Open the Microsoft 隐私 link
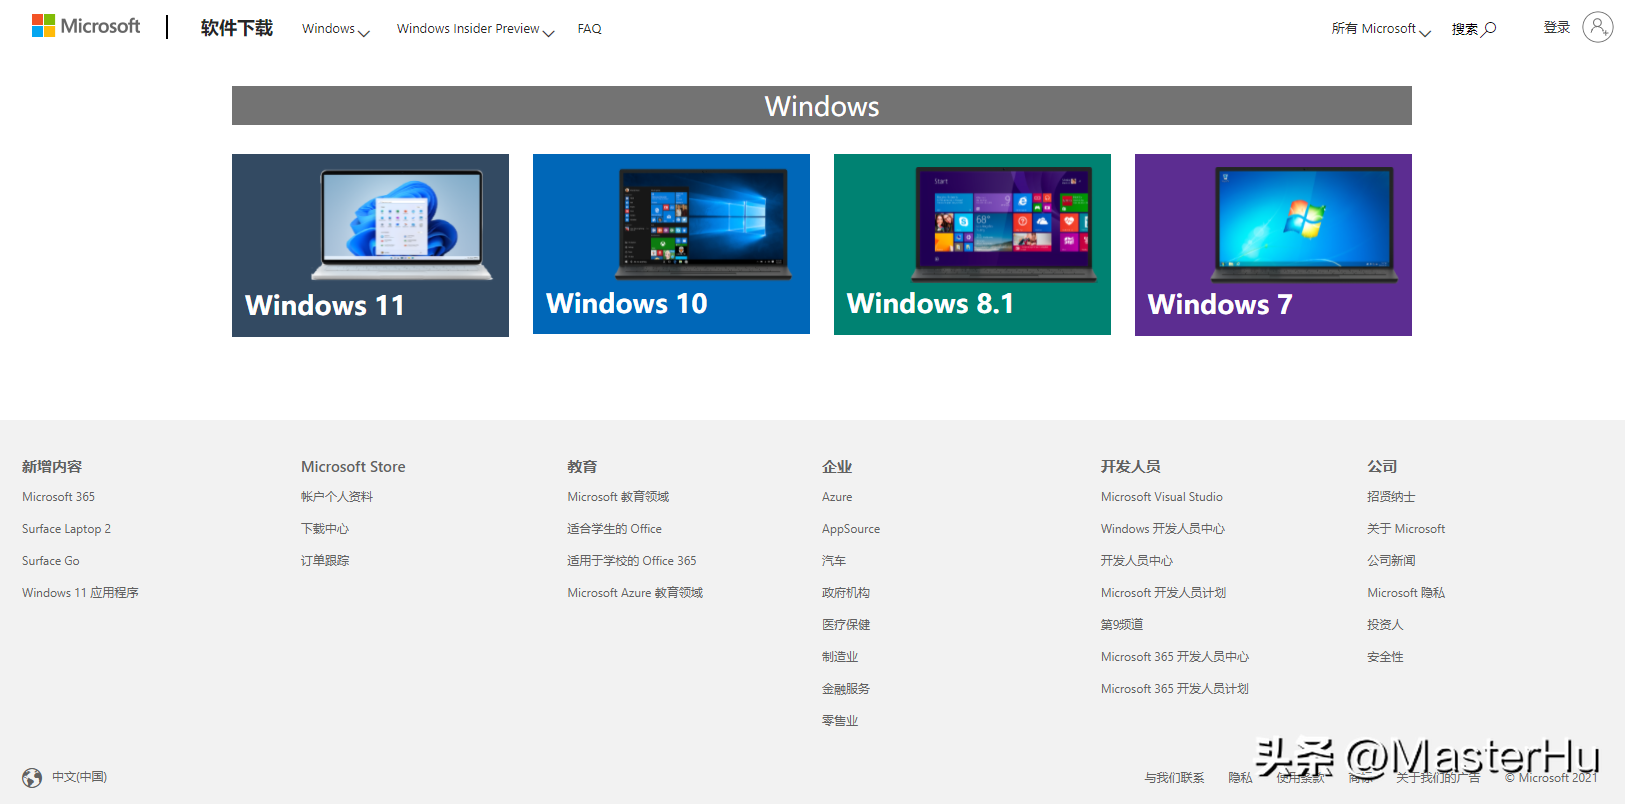This screenshot has width=1625, height=804. coord(1406,593)
